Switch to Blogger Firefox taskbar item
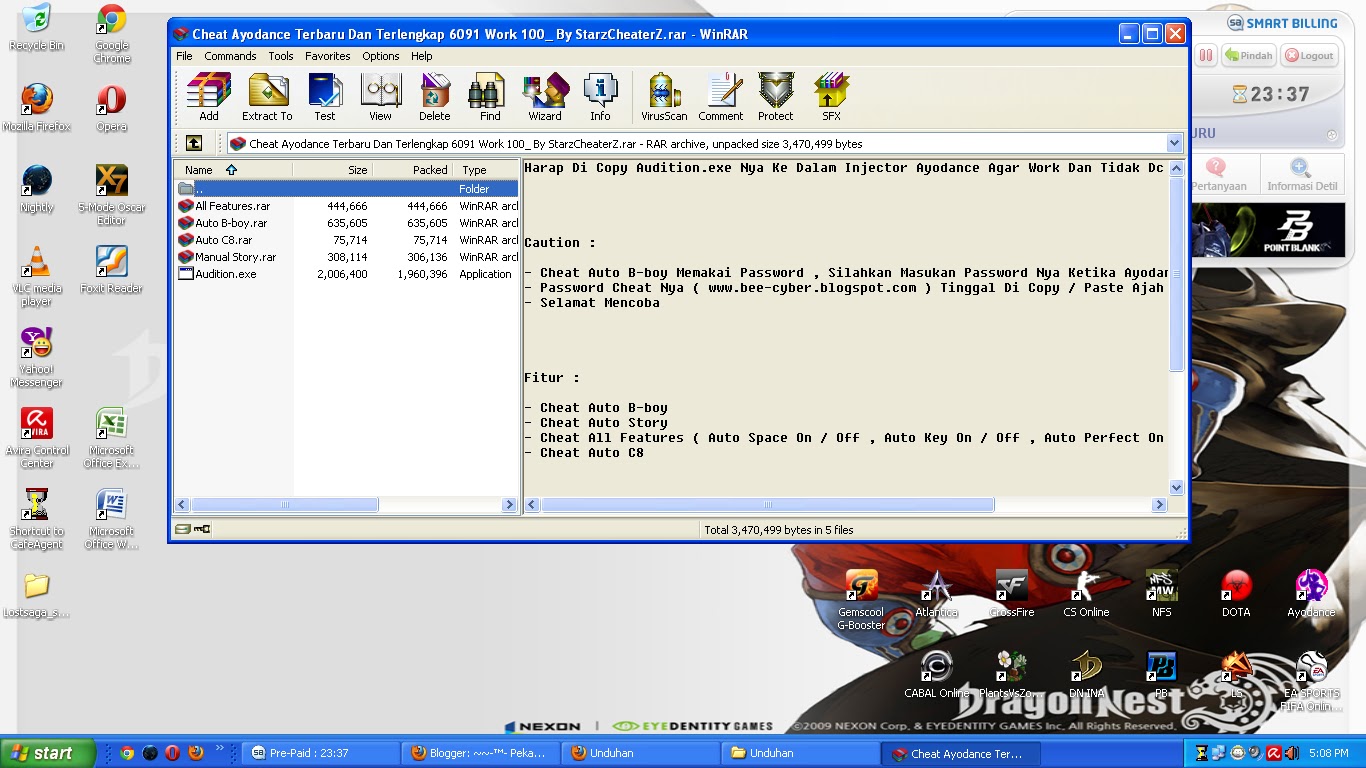This screenshot has width=1366, height=768. pyautogui.click(x=480, y=753)
